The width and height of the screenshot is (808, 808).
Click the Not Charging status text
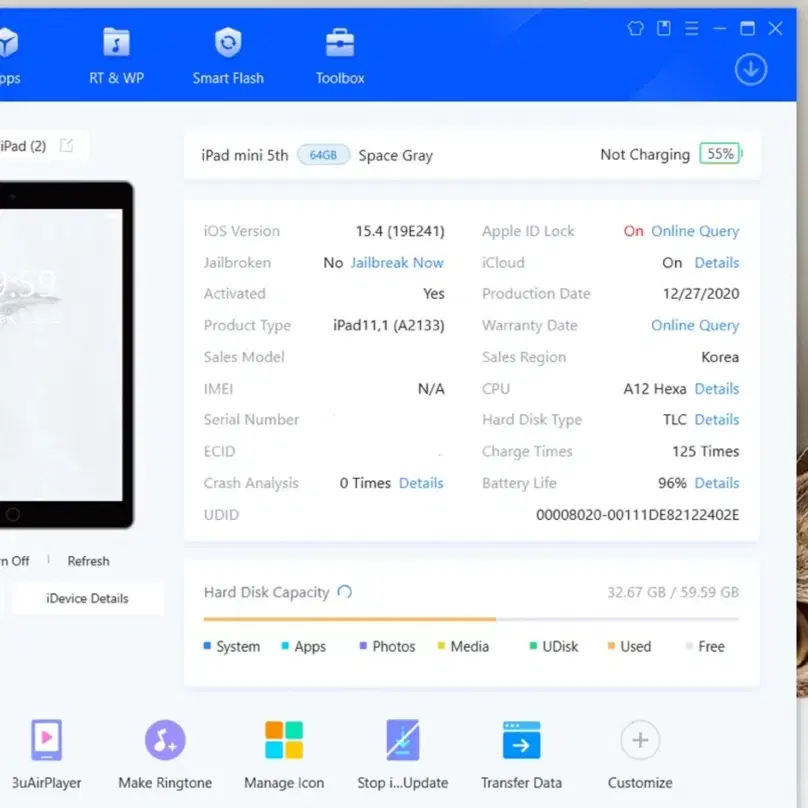(645, 155)
